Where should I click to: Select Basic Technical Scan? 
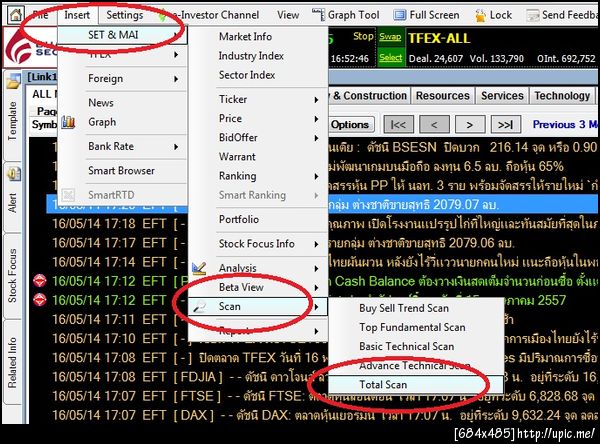[406, 346]
